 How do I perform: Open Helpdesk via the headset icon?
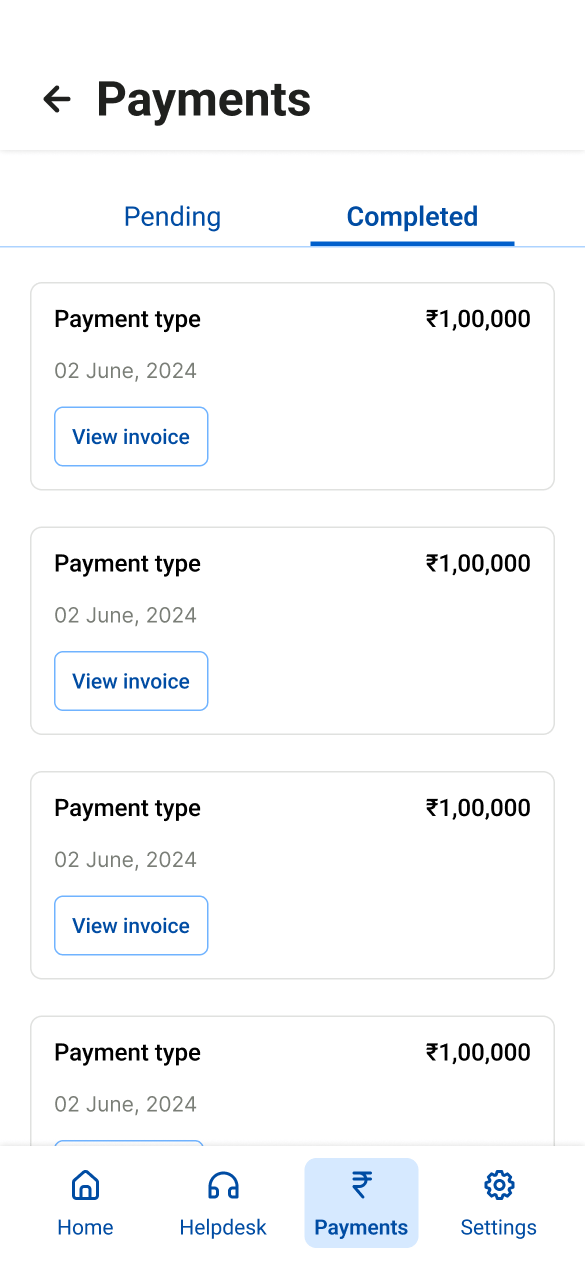tap(223, 1185)
